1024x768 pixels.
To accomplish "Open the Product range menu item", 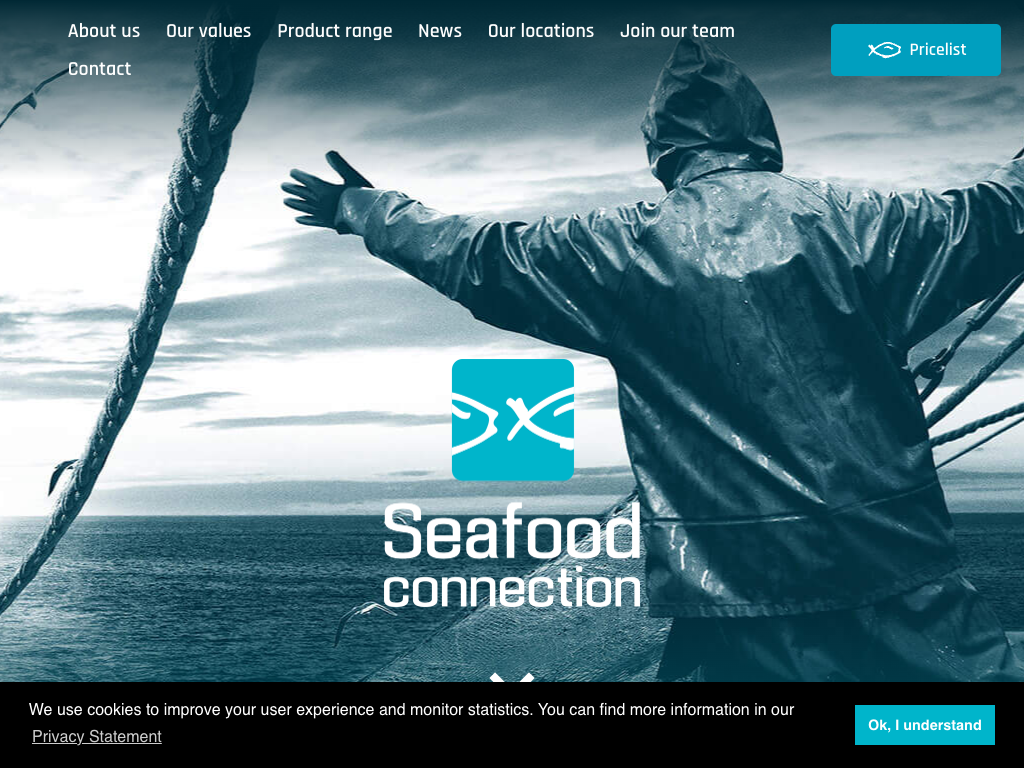I will click(x=335, y=31).
